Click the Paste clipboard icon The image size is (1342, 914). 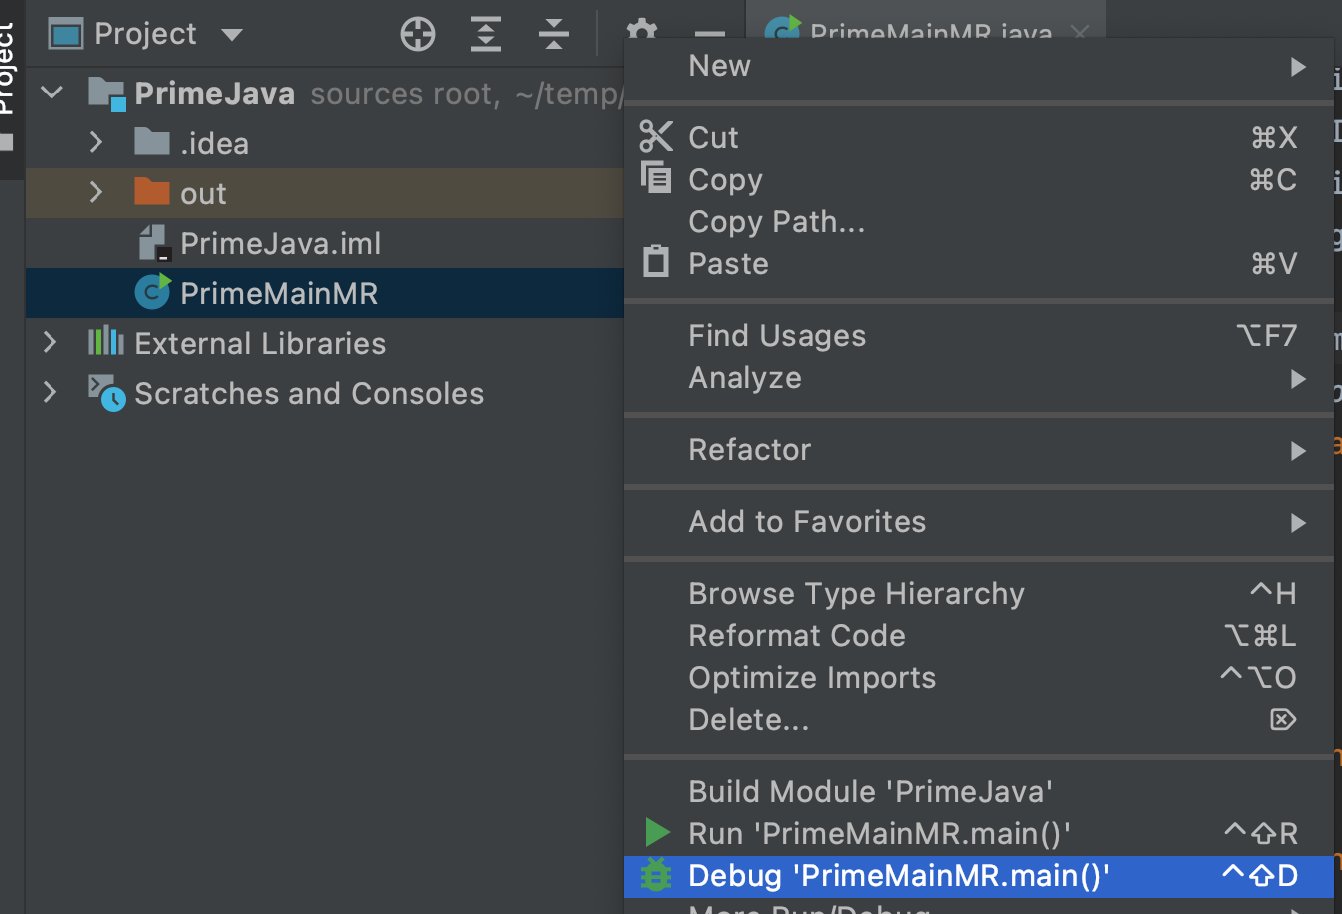click(656, 262)
